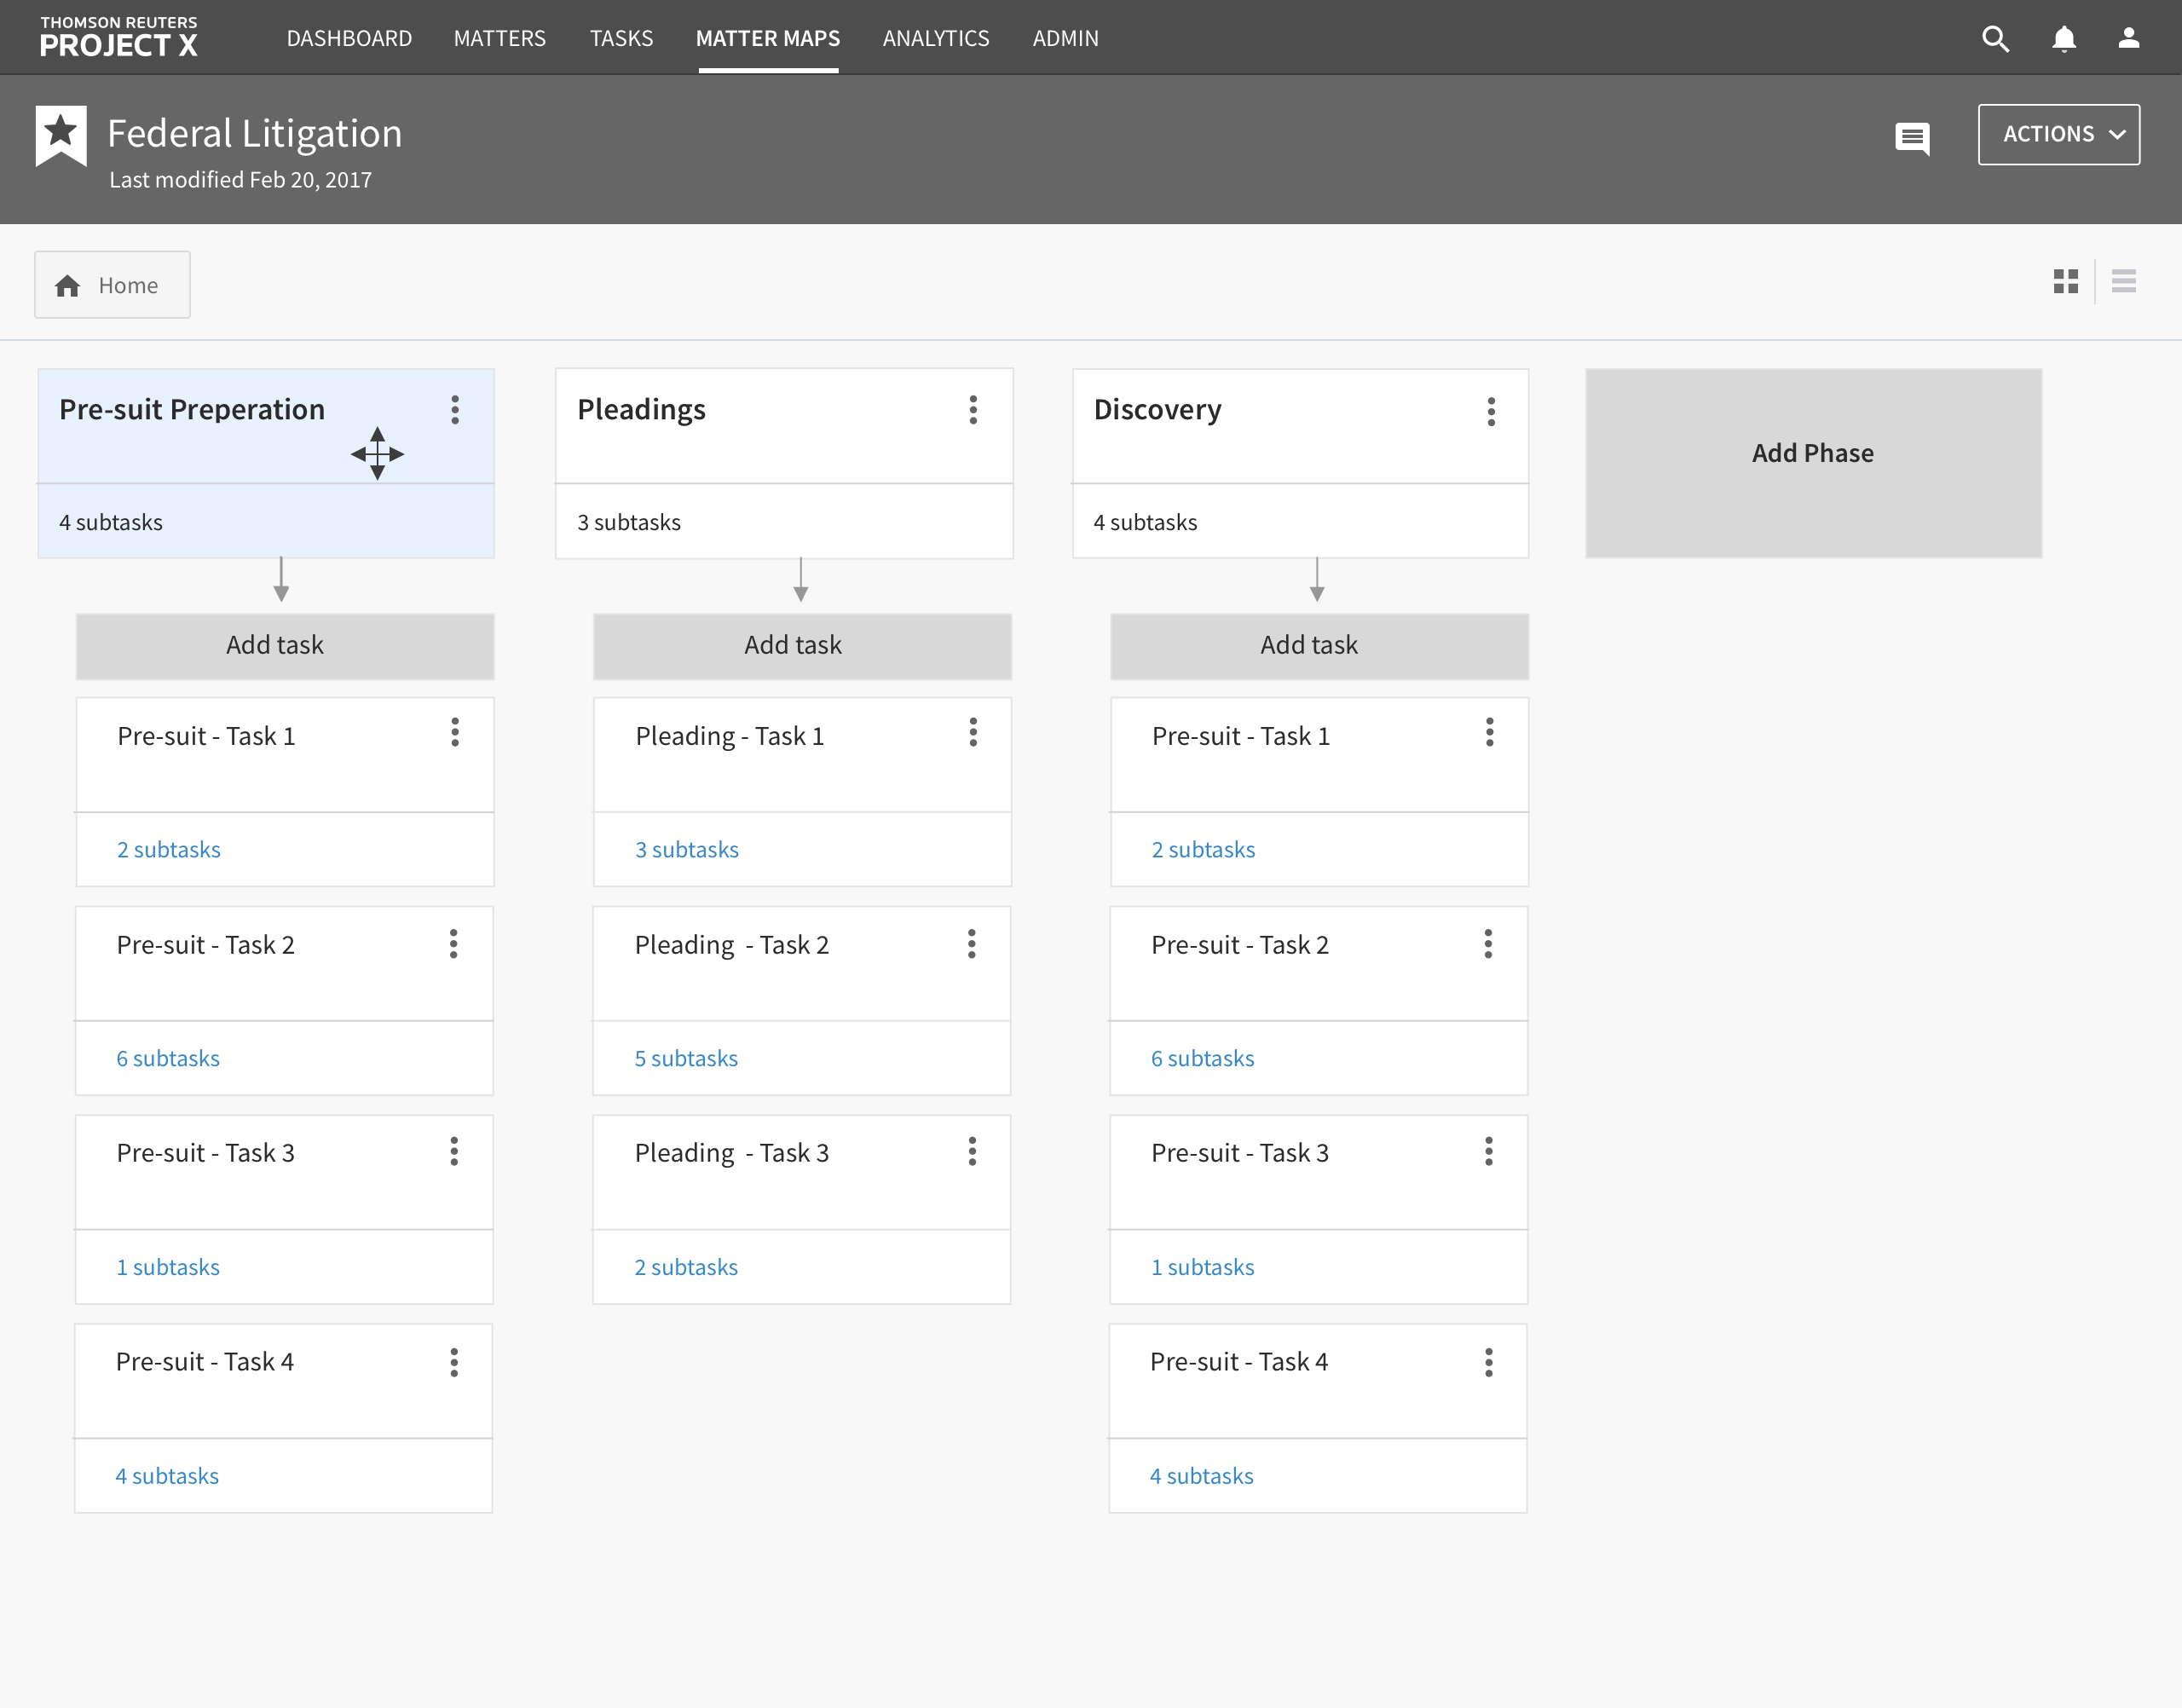
Task: Open Pleadings phase three-dot menu
Action: [x=972, y=409]
